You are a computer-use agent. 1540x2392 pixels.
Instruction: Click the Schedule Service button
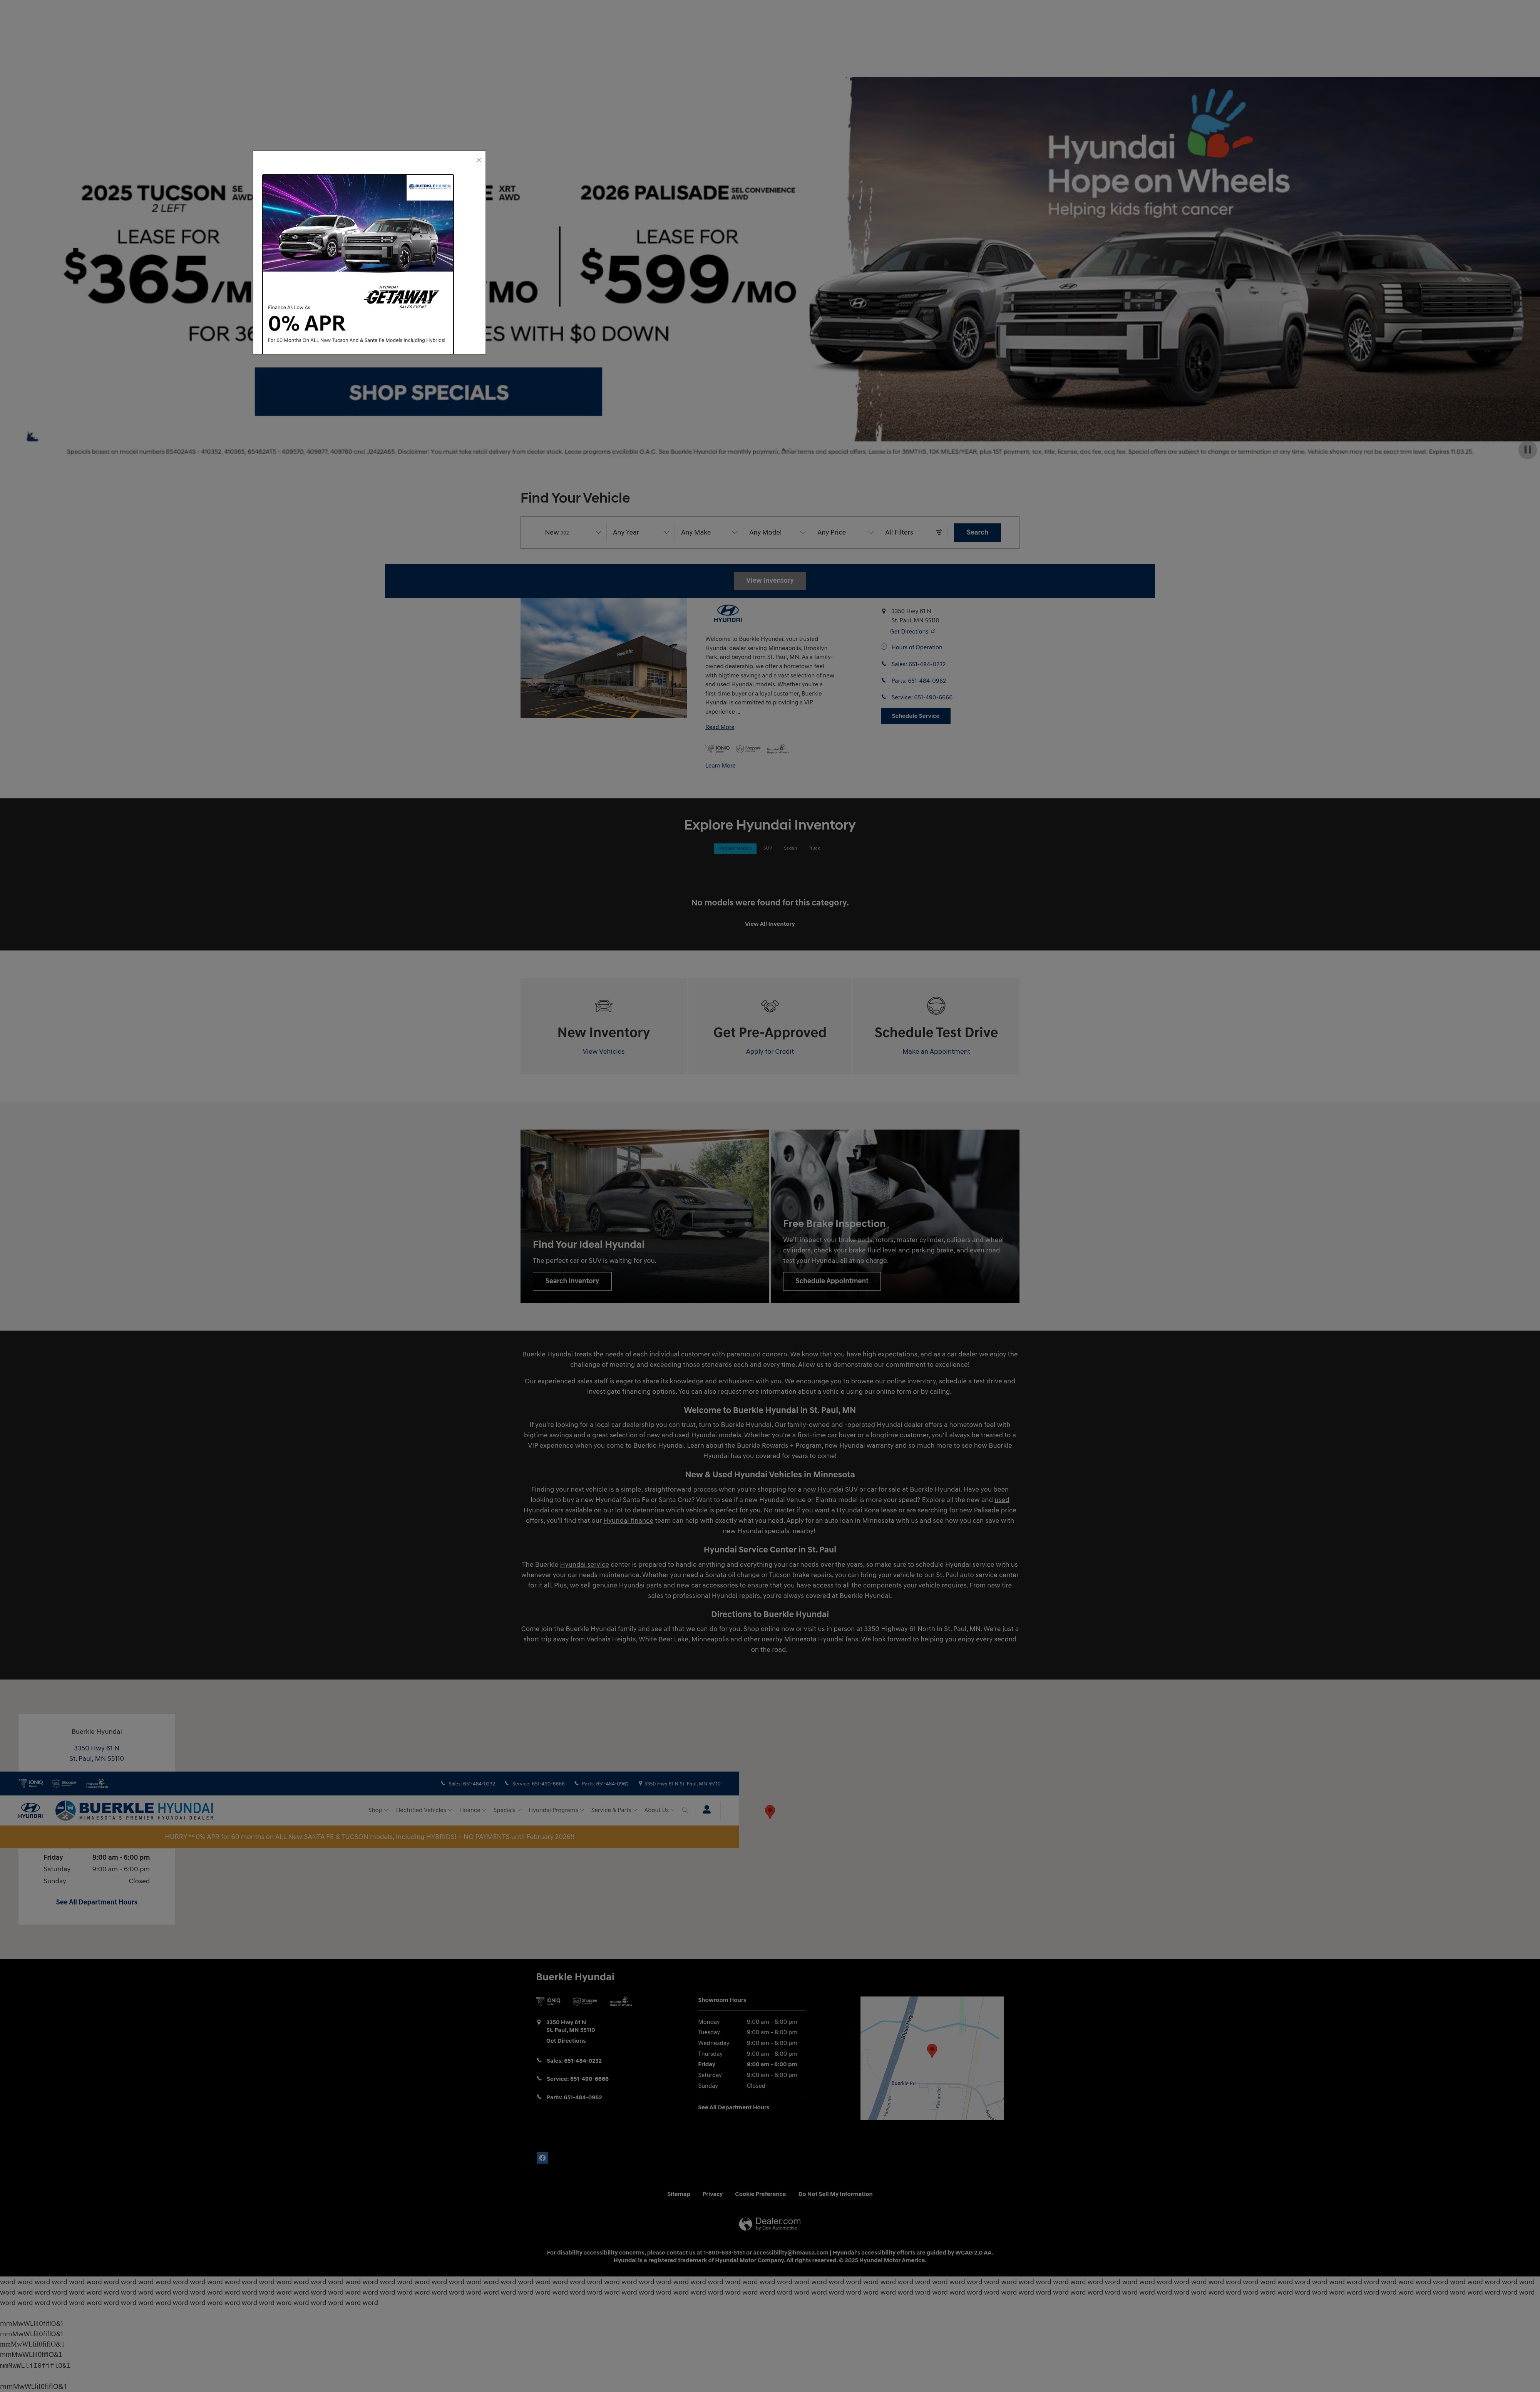tap(915, 716)
